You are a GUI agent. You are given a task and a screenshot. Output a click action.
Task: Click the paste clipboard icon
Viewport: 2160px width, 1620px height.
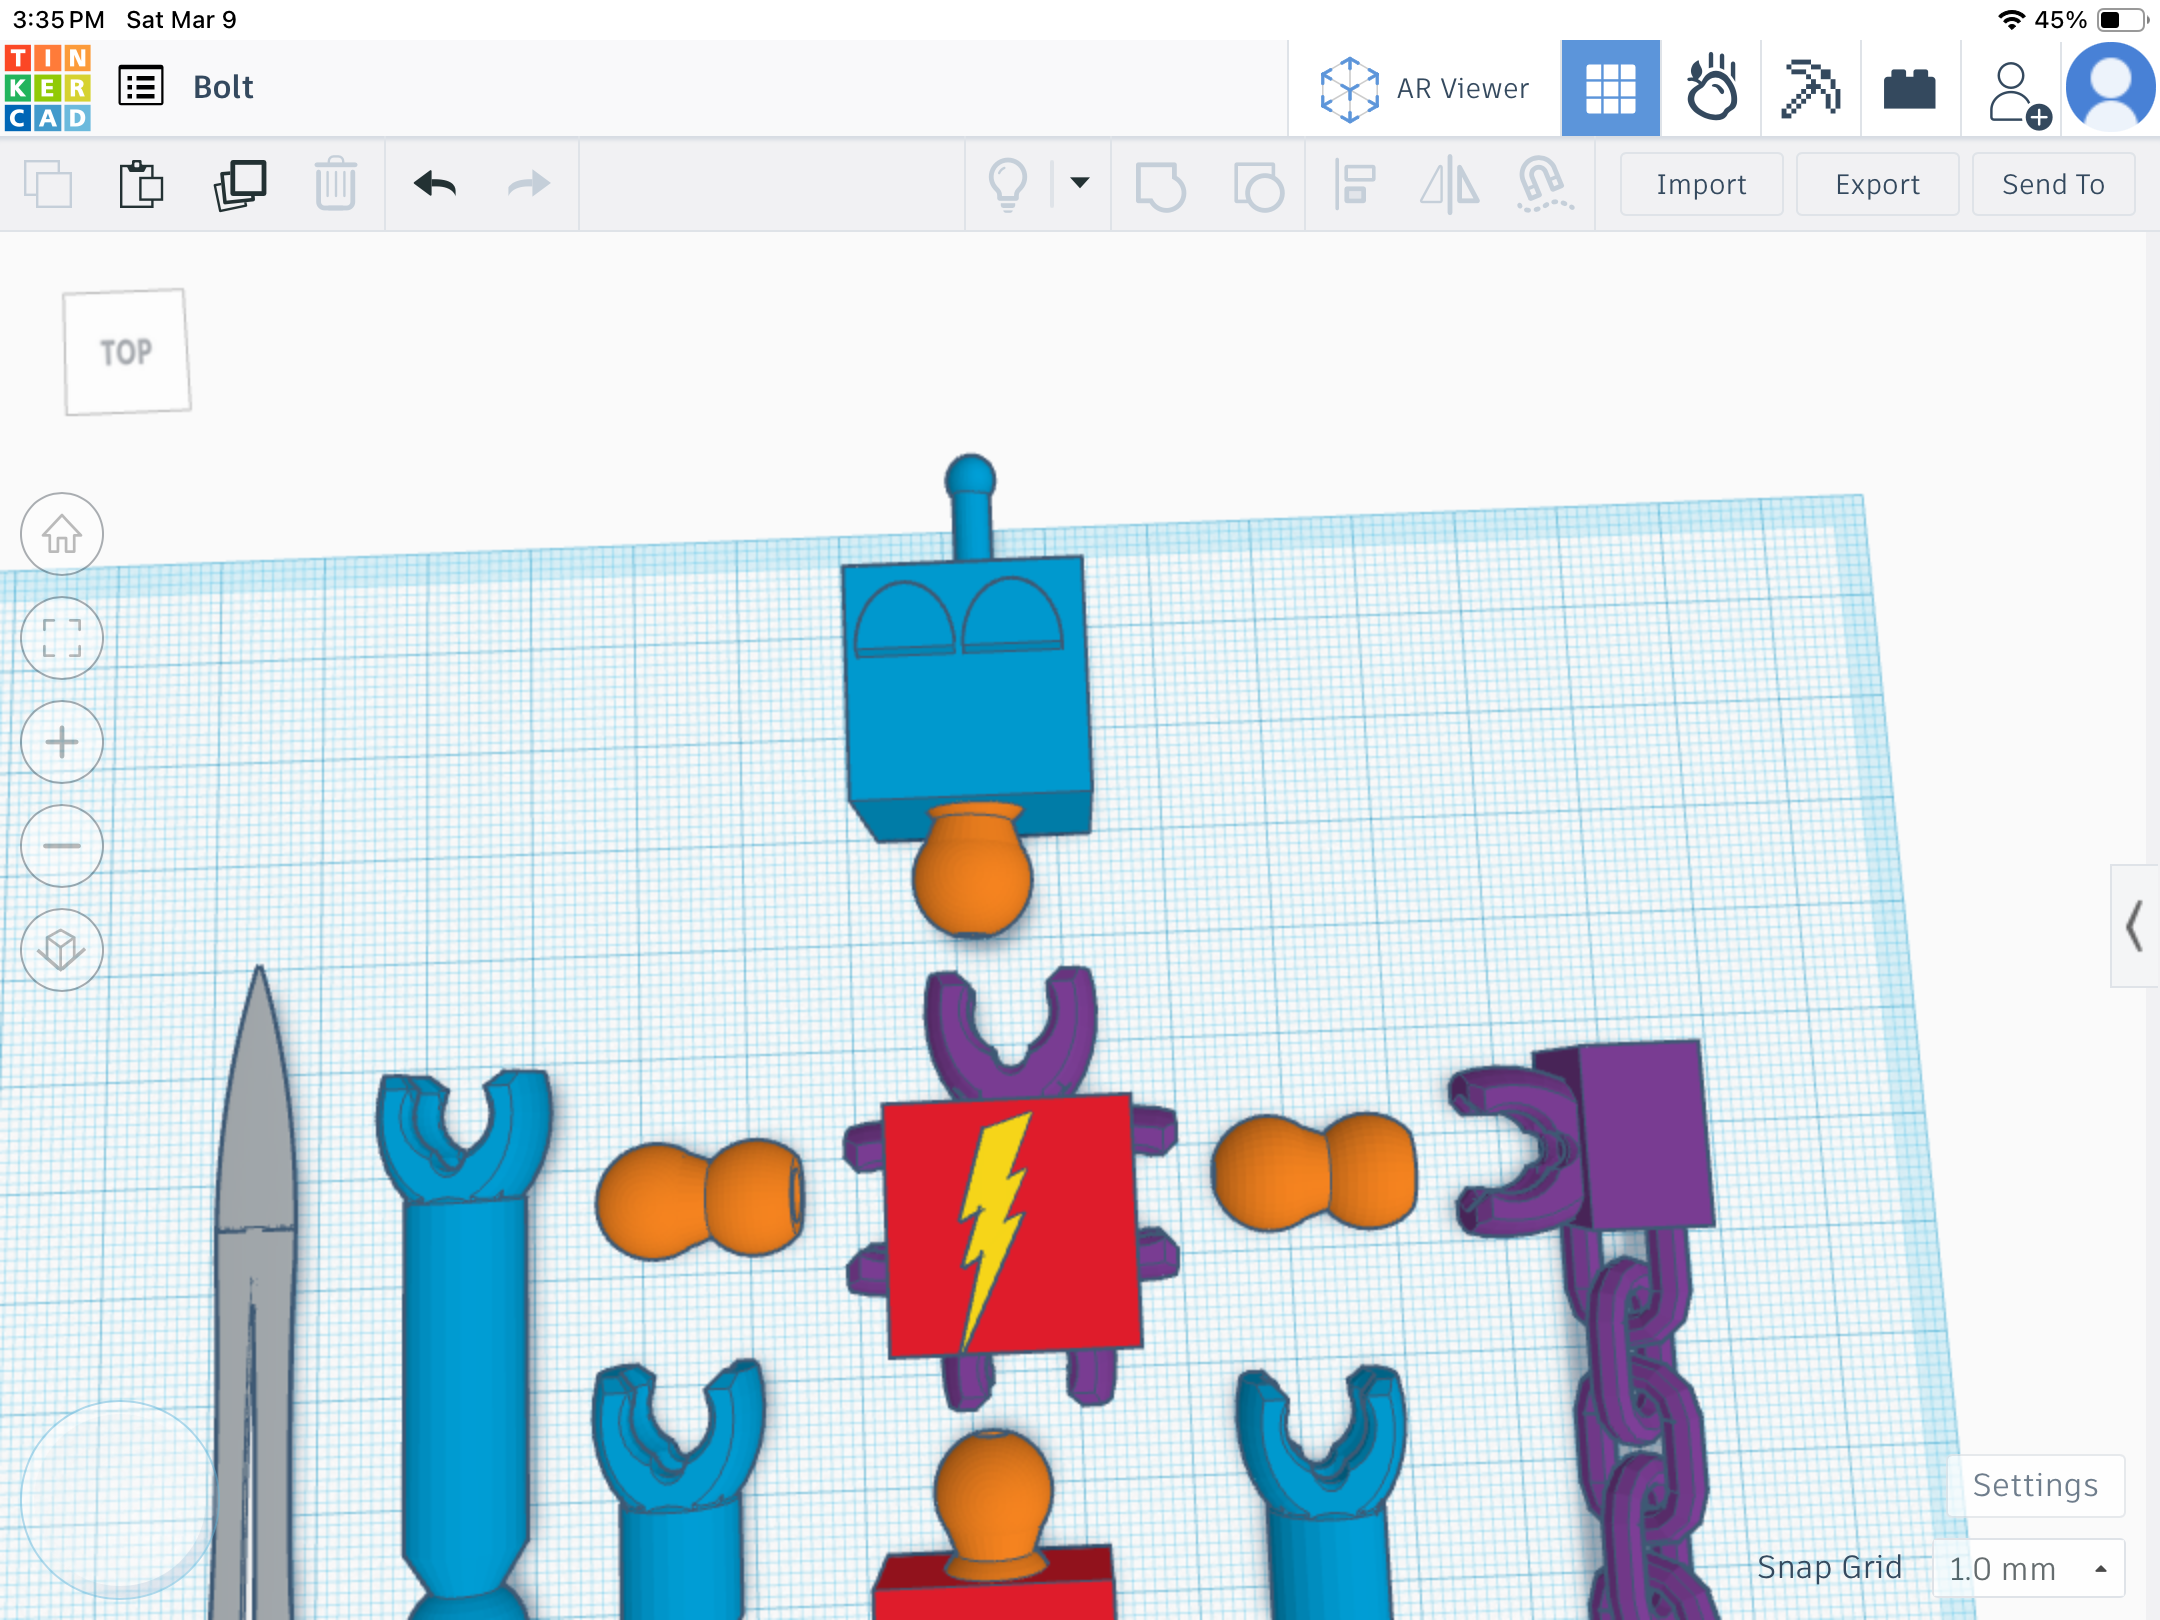141,184
